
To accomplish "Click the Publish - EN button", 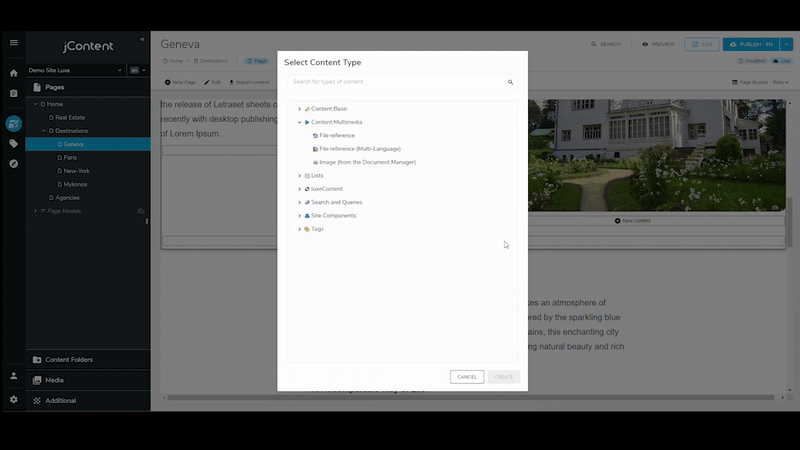I will (x=749, y=44).
